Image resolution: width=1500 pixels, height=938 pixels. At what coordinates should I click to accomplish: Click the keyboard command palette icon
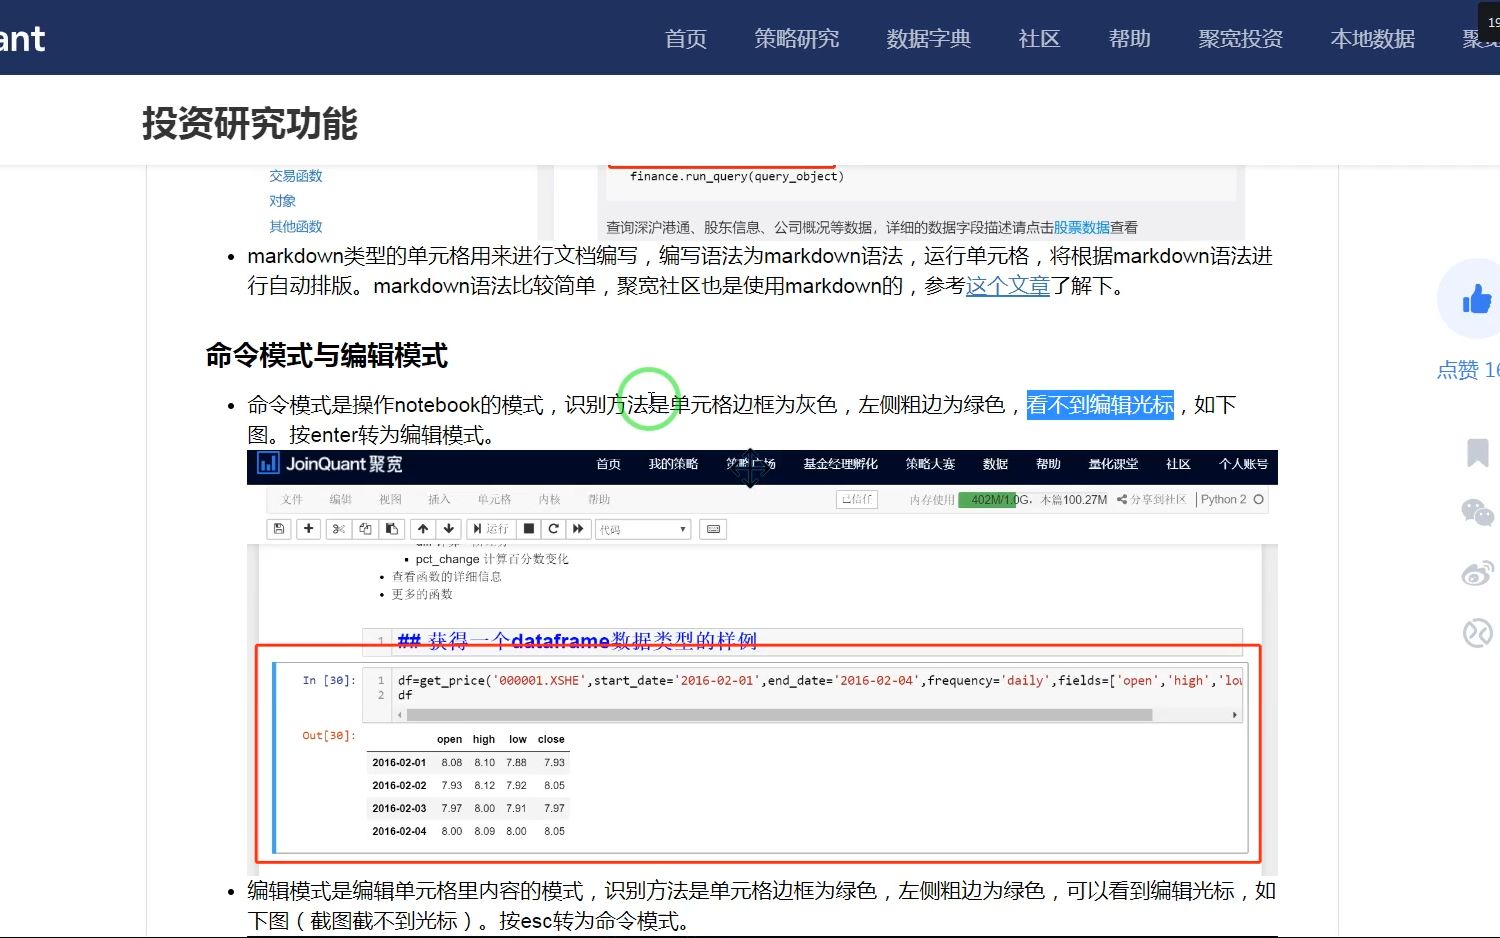coord(713,529)
